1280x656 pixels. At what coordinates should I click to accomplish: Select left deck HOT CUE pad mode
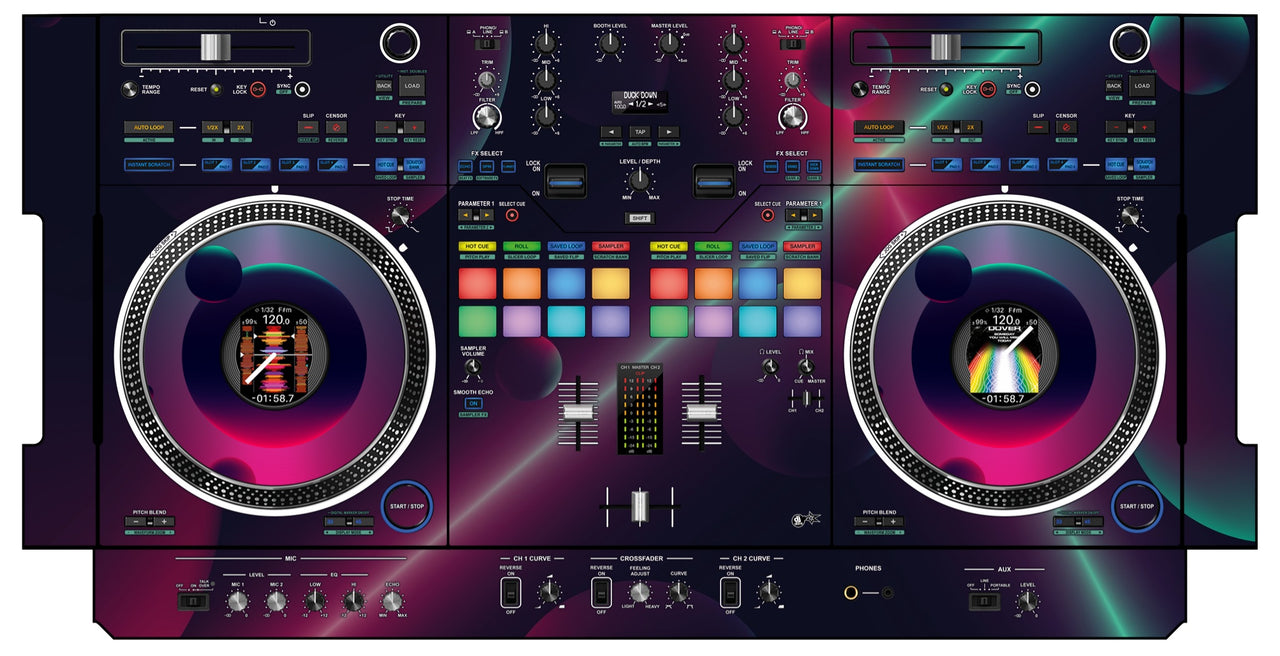point(477,246)
